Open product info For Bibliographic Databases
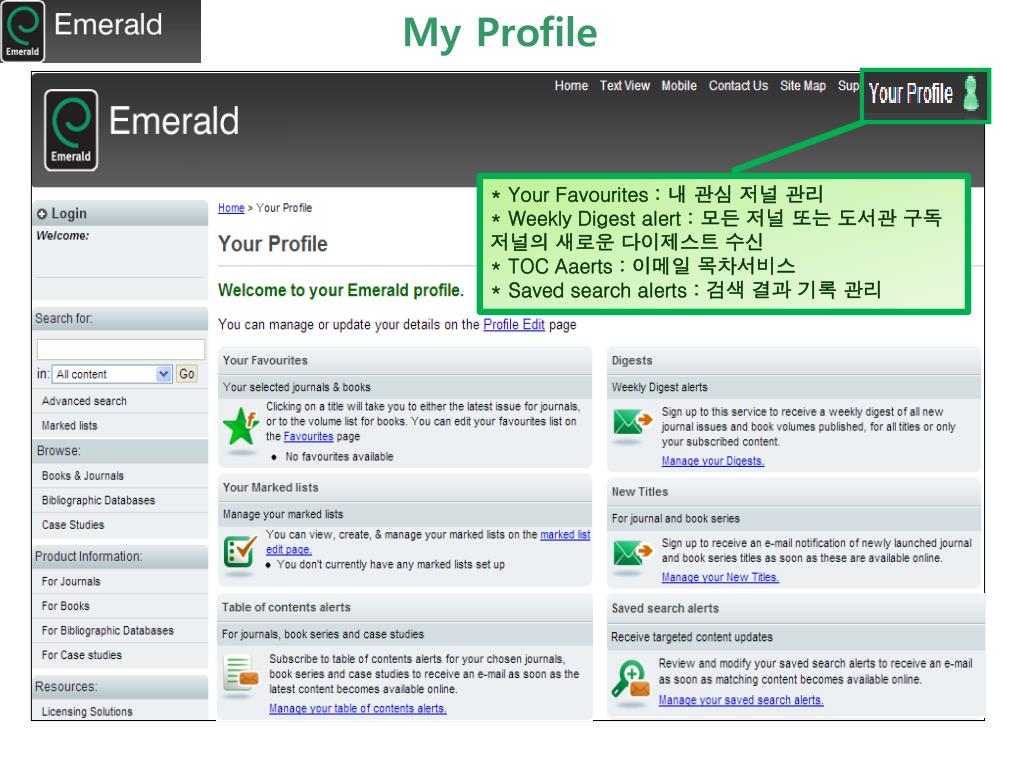Image resolution: width=1024 pixels, height=768 pixels. pos(107,631)
